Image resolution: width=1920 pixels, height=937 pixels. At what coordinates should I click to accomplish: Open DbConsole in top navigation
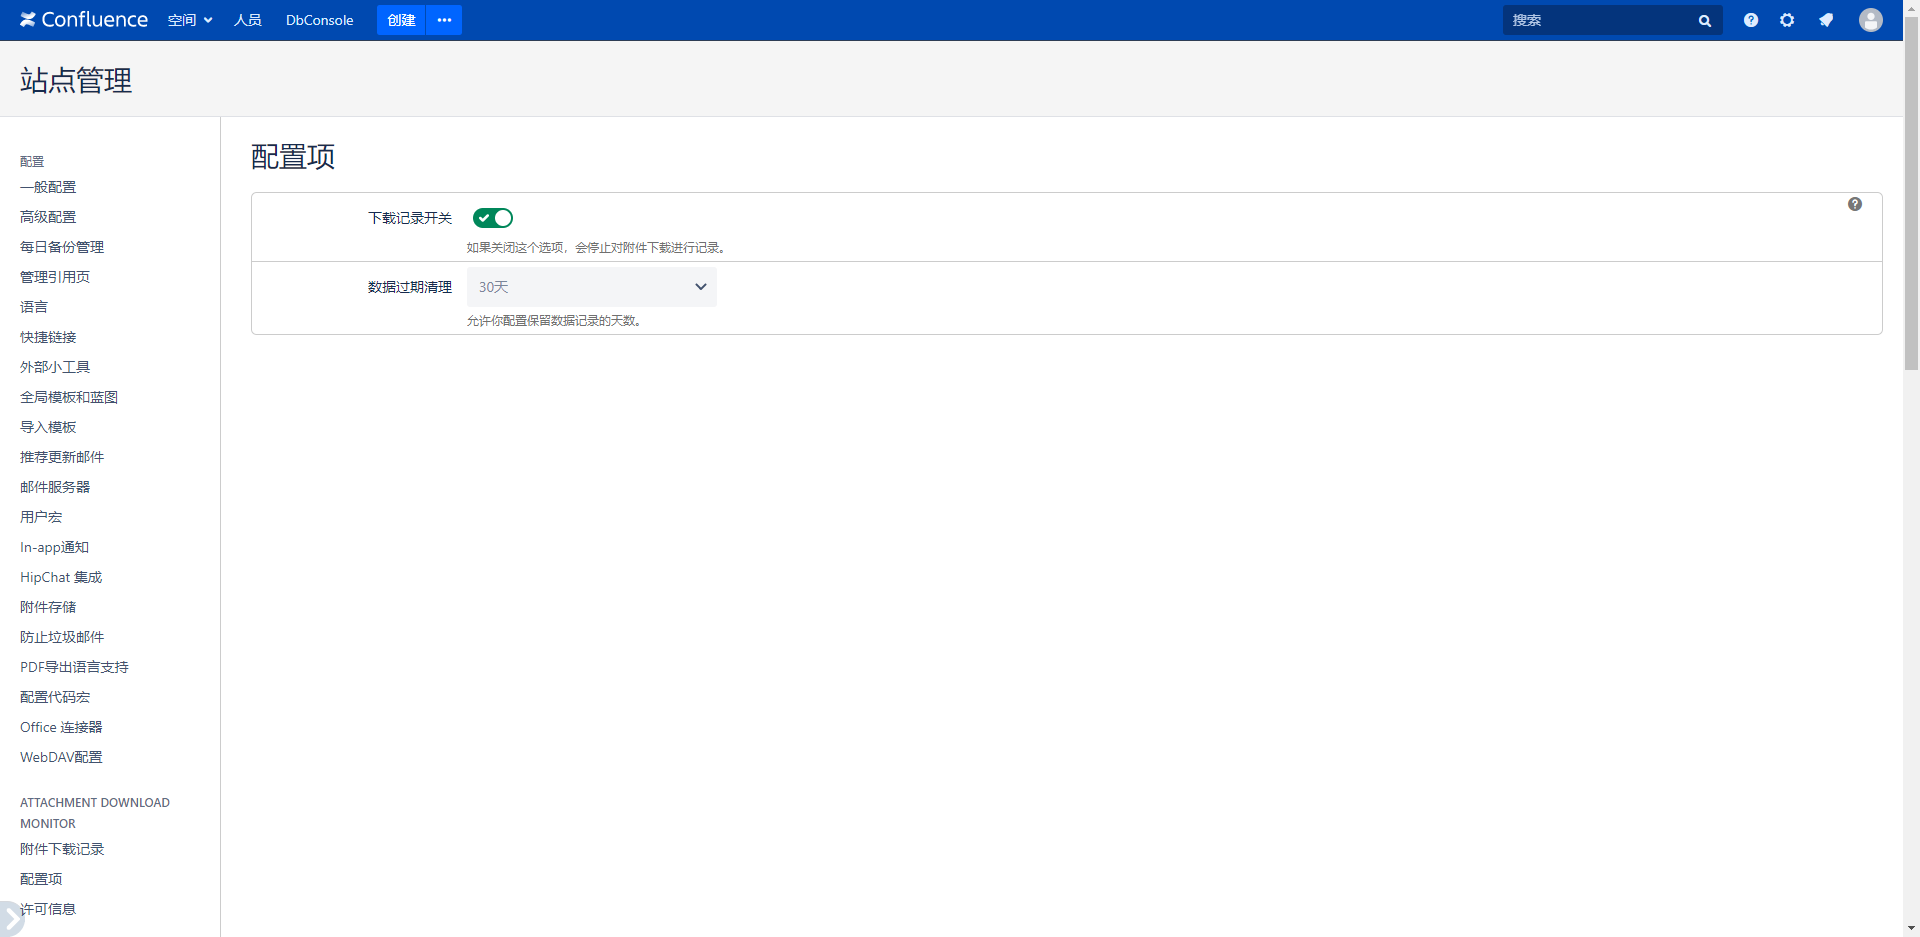click(319, 20)
